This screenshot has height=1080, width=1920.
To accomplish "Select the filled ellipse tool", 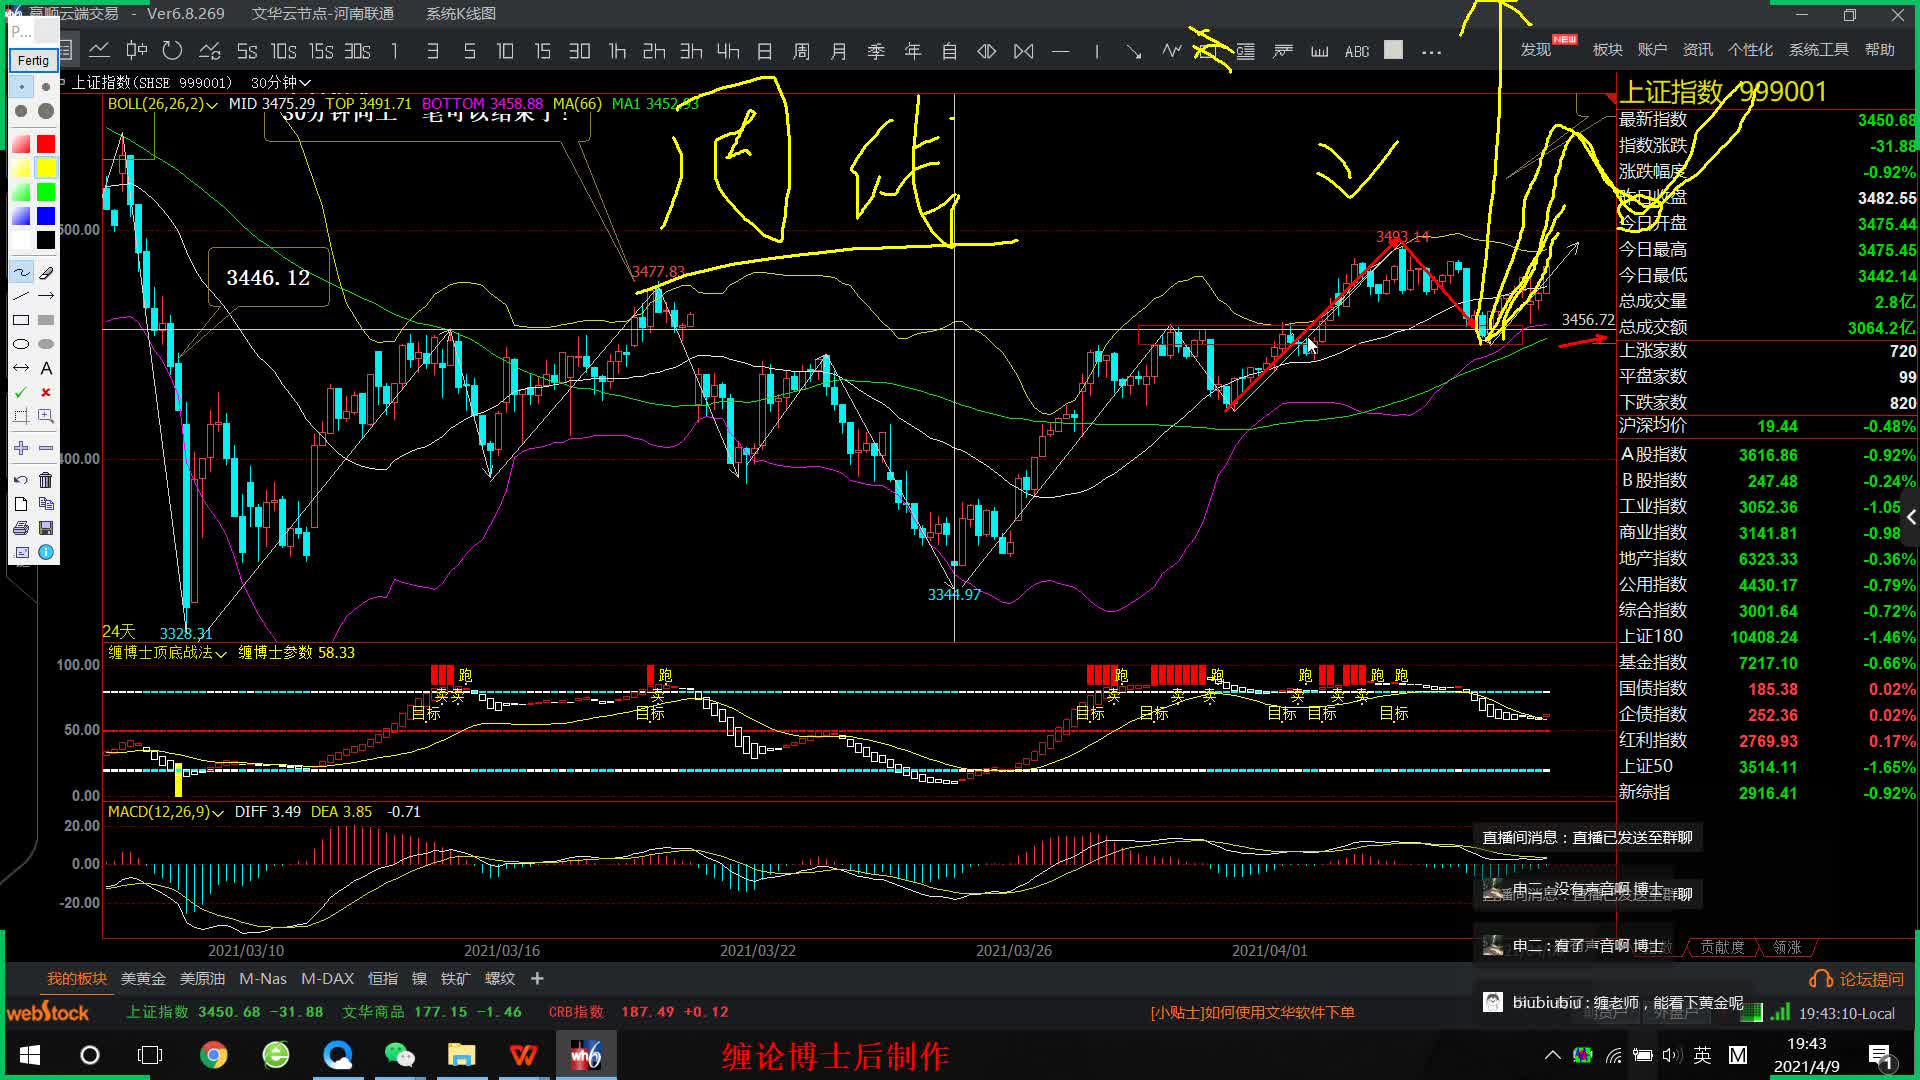I will (46, 344).
